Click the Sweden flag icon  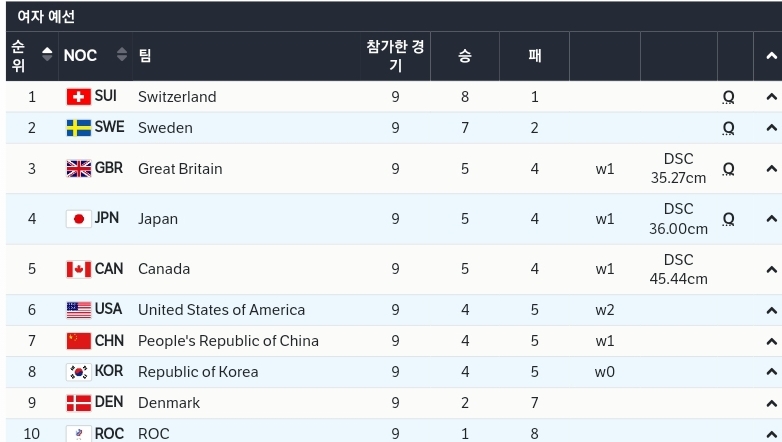79,128
